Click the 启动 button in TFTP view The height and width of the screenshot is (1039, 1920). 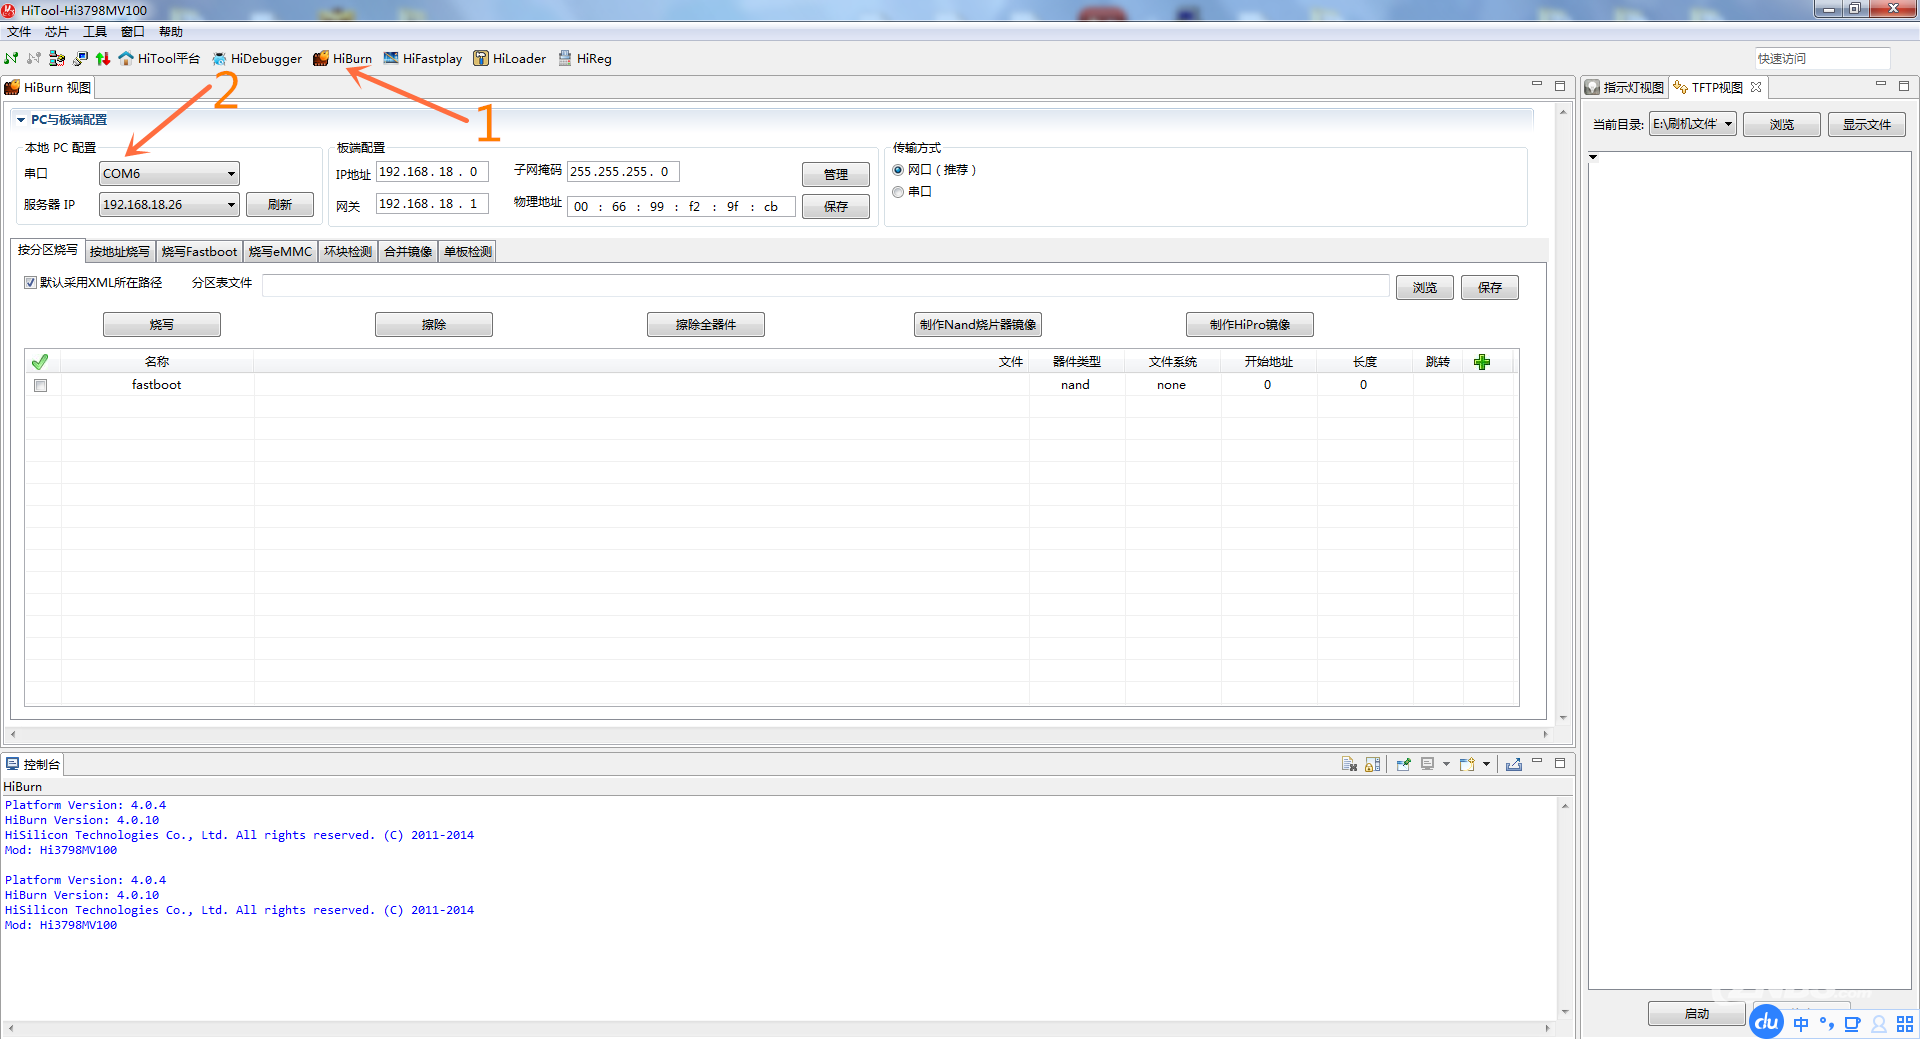pyautogui.click(x=1697, y=1014)
